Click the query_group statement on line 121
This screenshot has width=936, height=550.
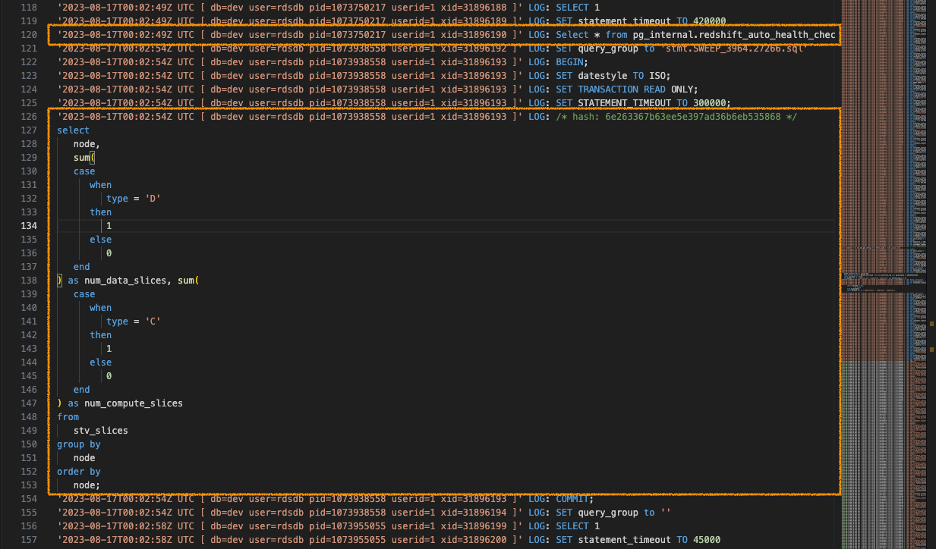pyautogui.click(x=681, y=48)
